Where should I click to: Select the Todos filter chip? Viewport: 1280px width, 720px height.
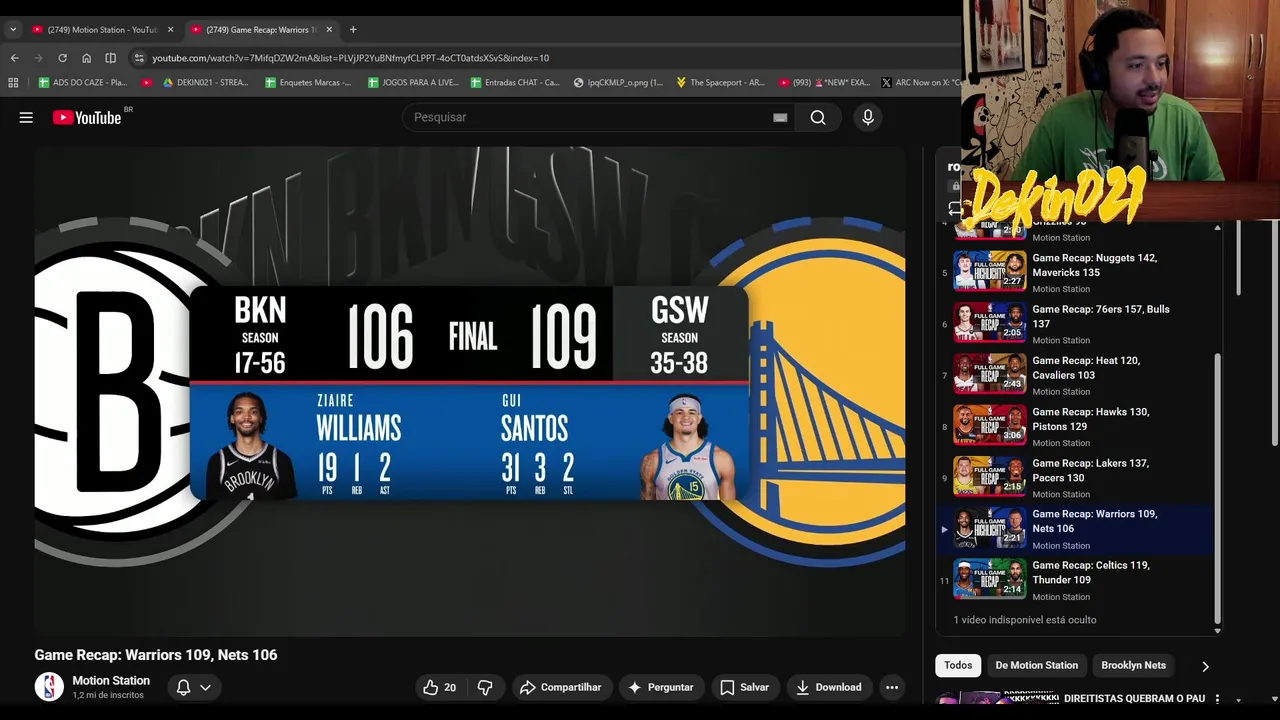tap(958, 665)
